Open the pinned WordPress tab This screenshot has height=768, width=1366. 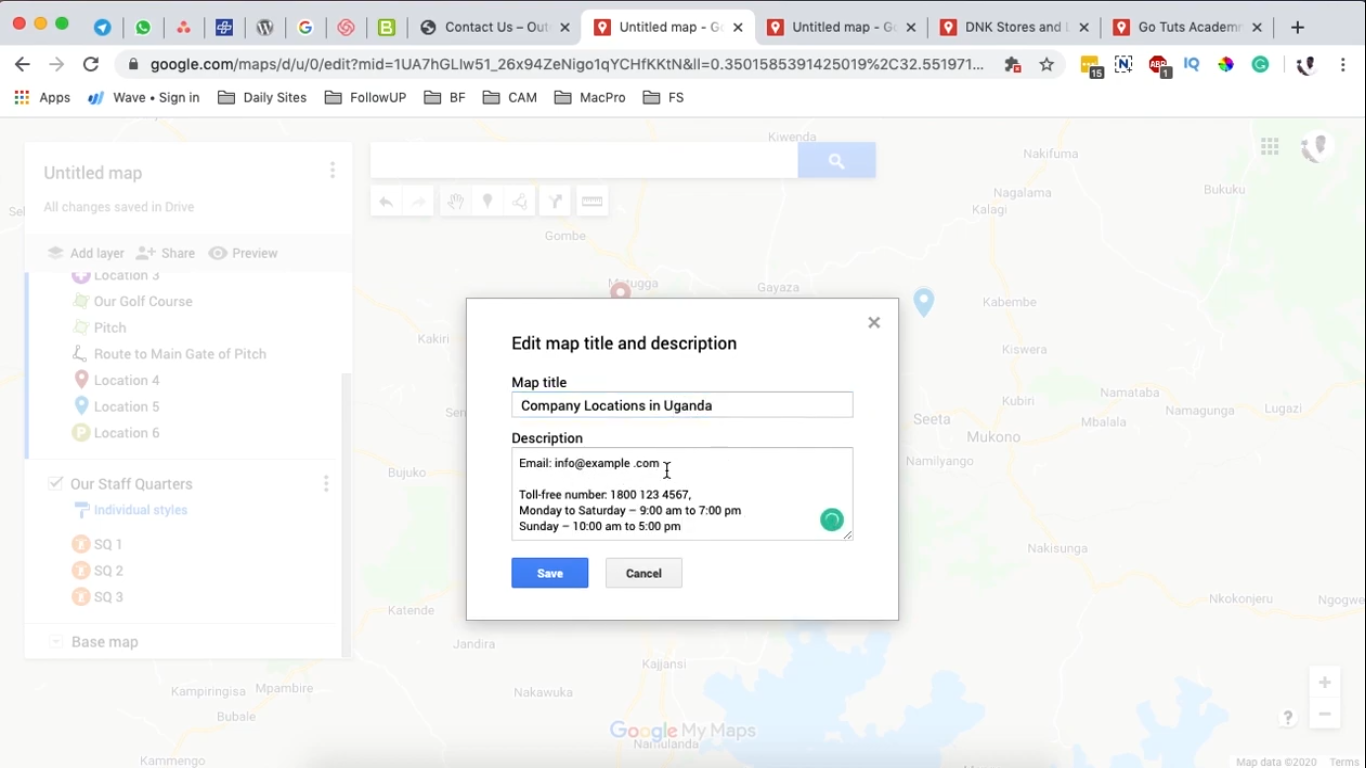pos(265,27)
